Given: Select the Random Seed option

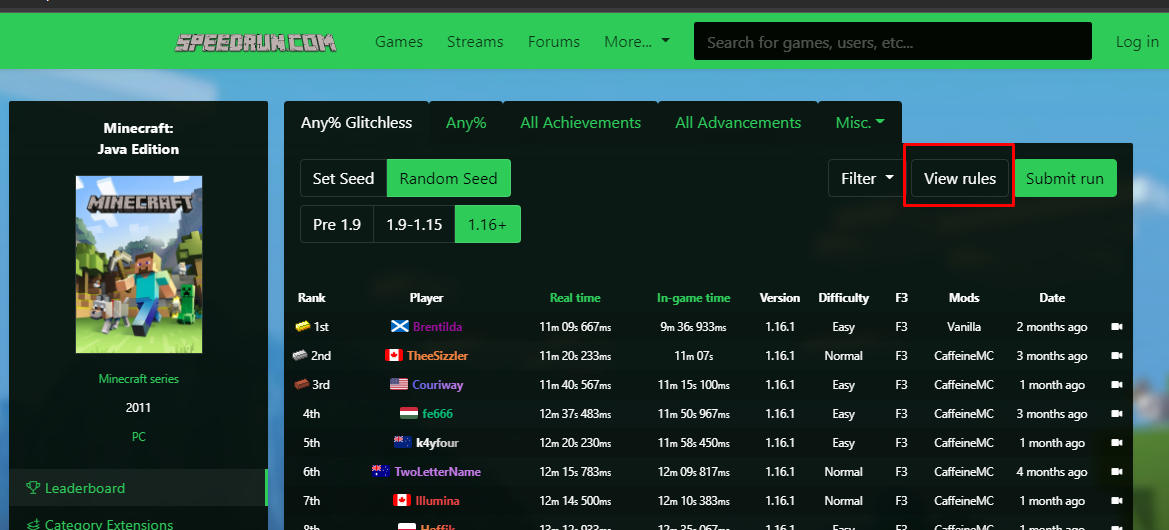Looking at the screenshot, I should [x=448, y=179].
